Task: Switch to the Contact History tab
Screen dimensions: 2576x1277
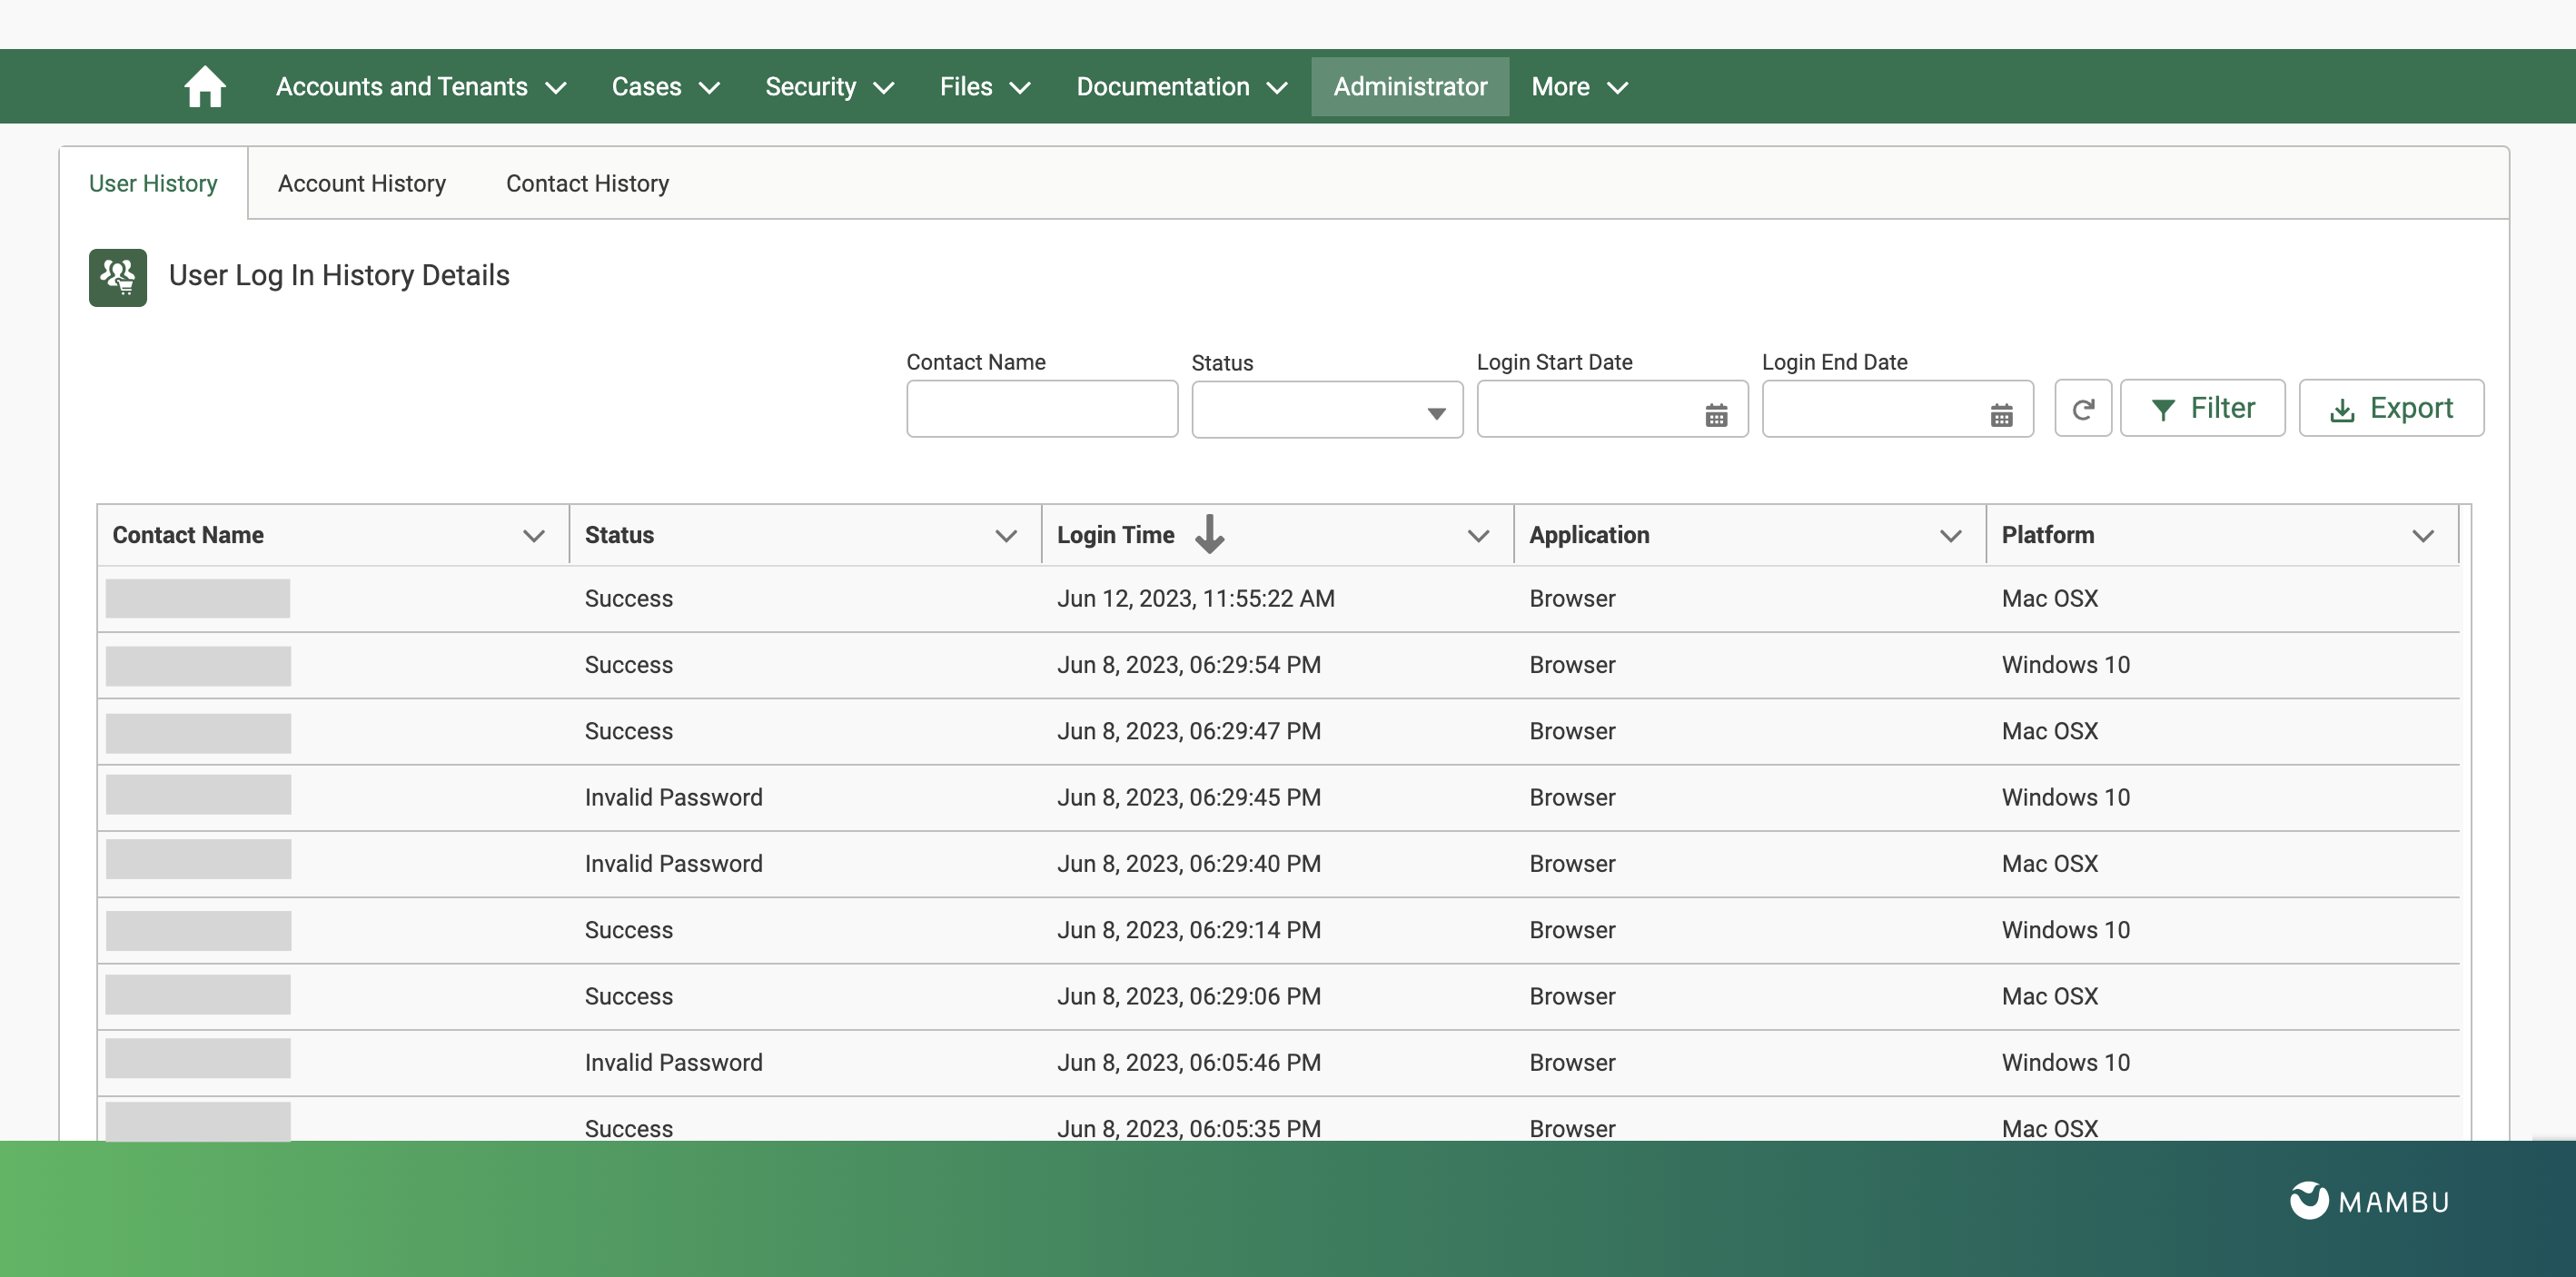Action: (x=586, y=183)
